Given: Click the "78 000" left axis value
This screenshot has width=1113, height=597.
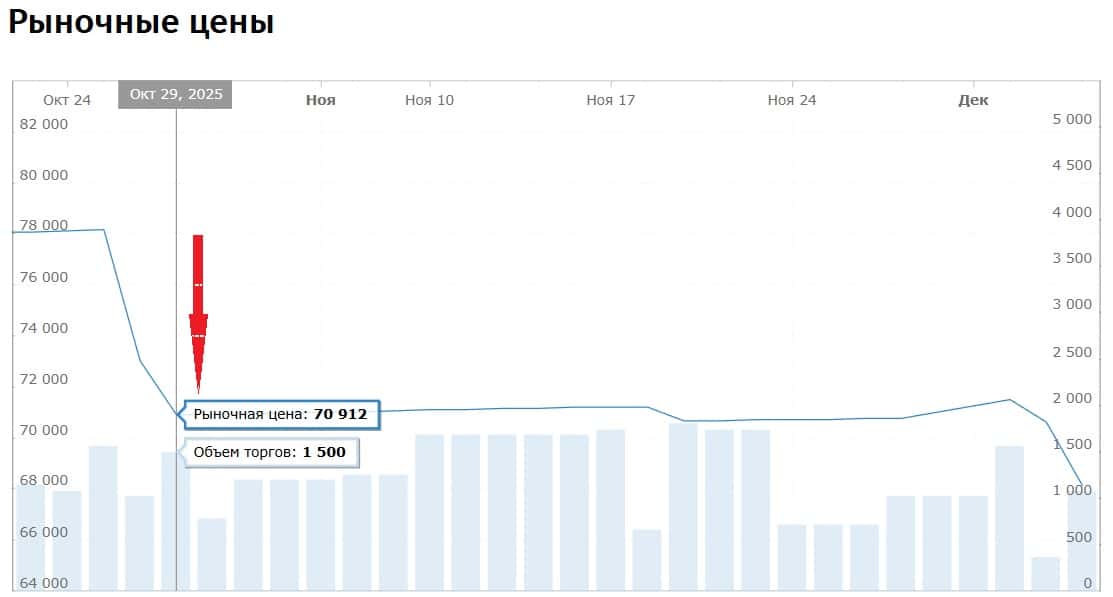Looking at the screenshot, I should 44,226.
